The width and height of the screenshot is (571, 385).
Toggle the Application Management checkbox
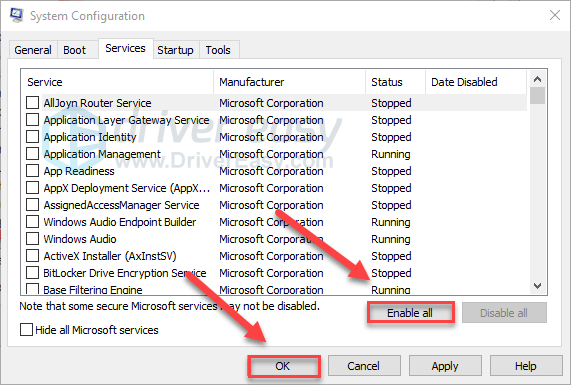pyautogui.click(x=32, y=154)
